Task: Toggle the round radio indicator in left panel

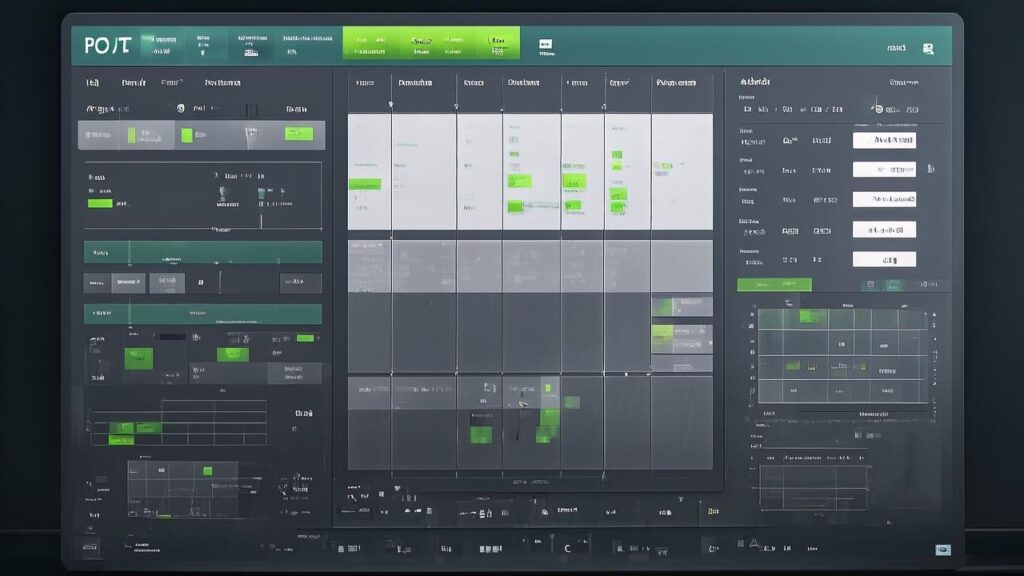Action: (180, 108)
